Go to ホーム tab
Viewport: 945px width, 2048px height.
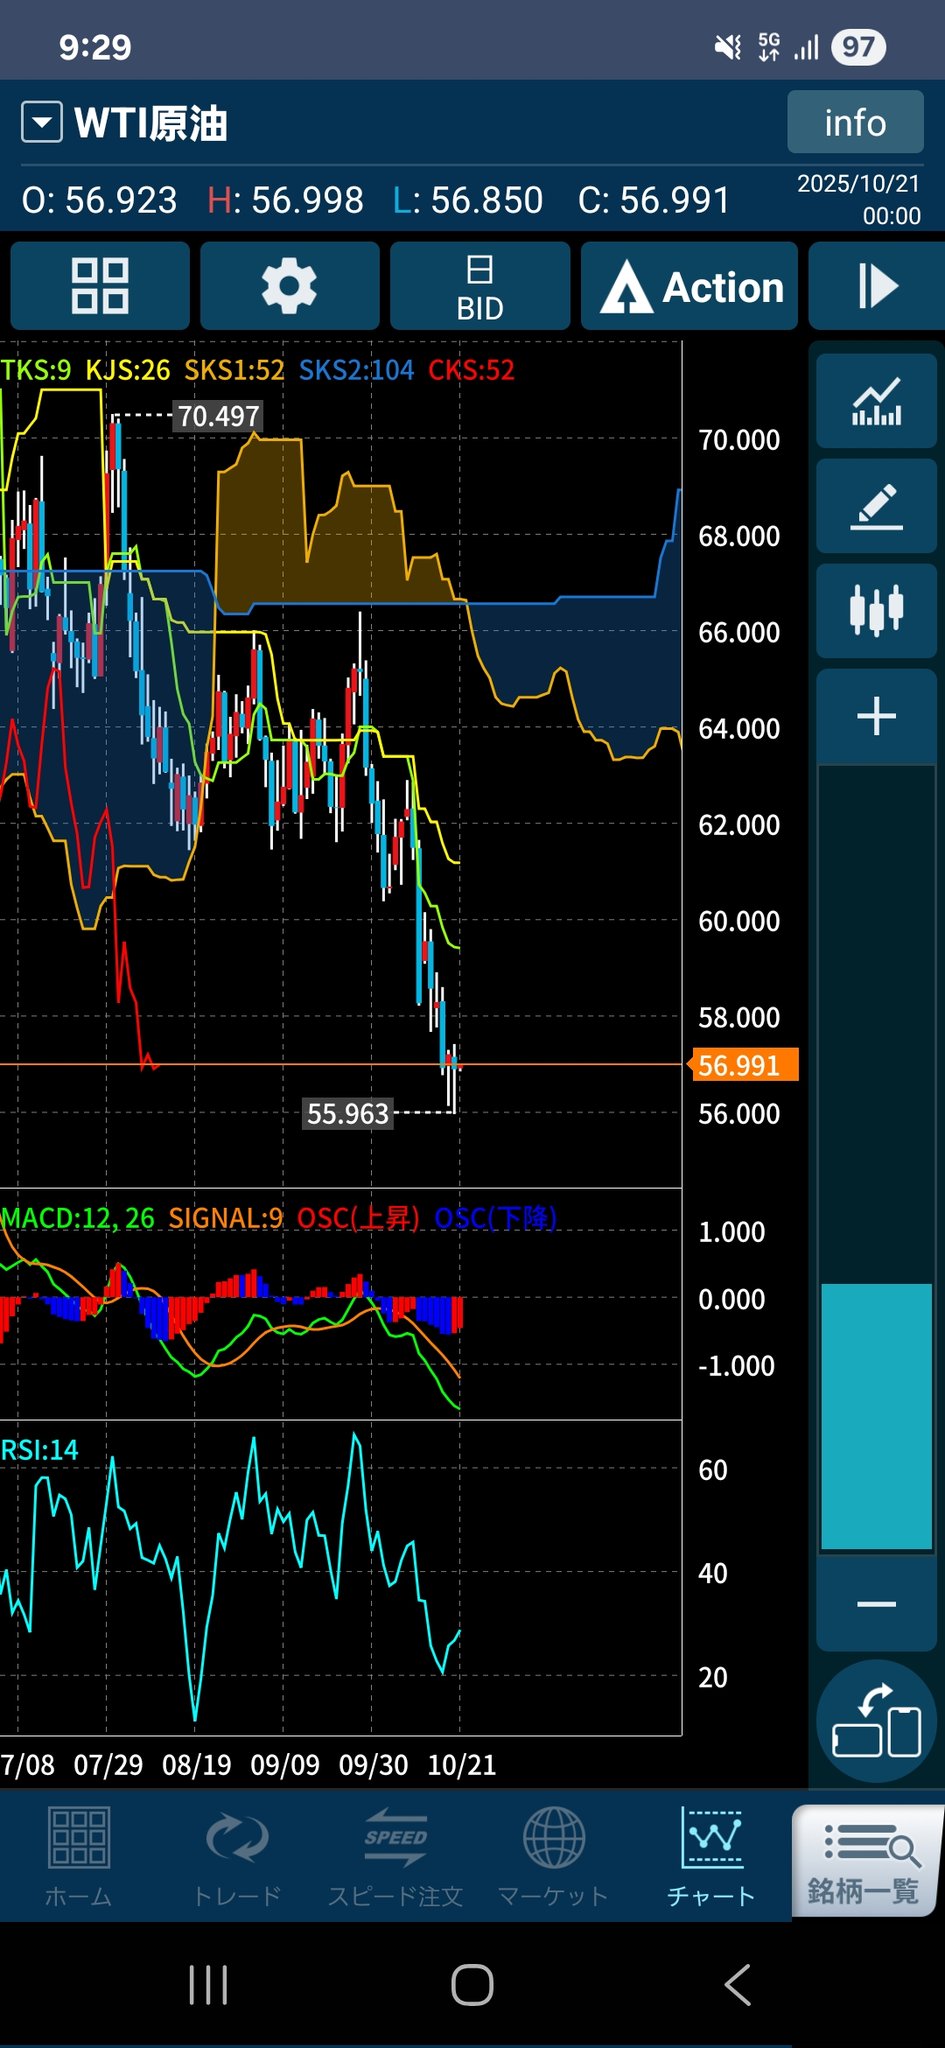pos(78,1858)
